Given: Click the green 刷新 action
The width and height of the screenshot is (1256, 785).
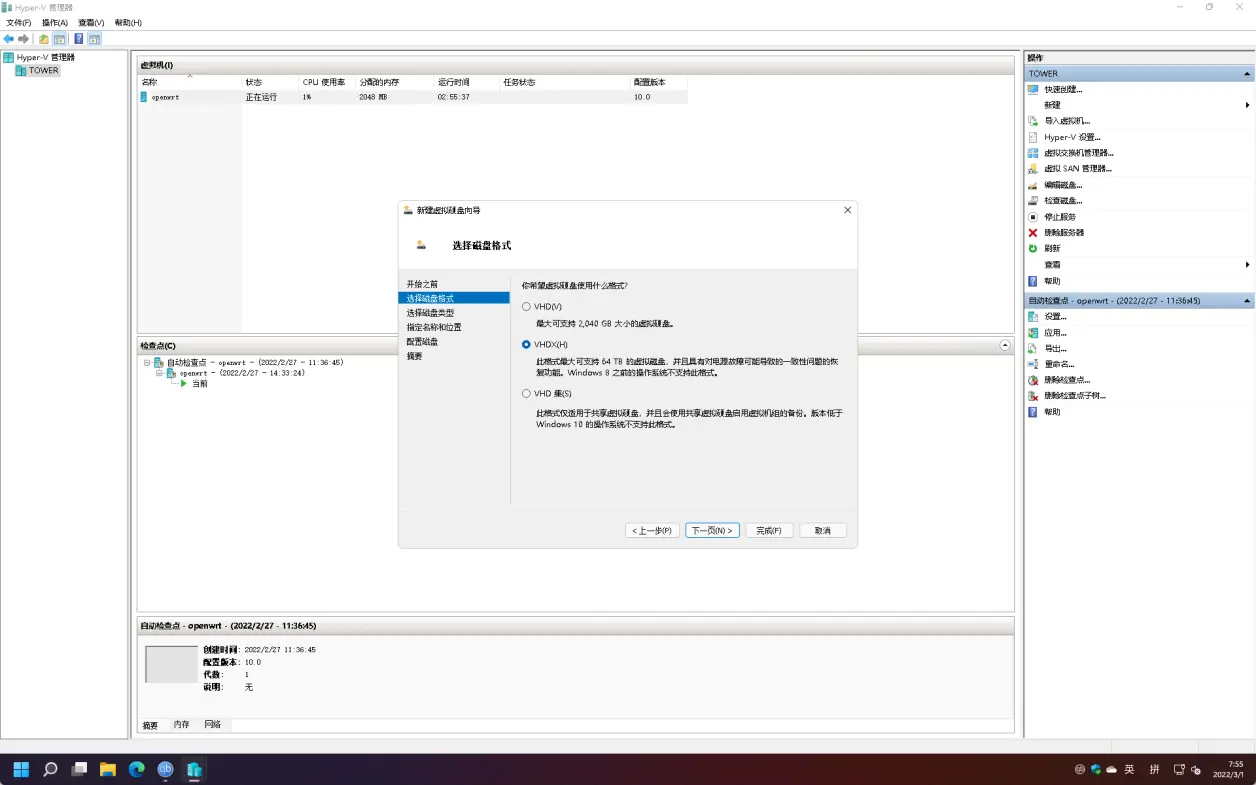Looking at the screenshot, I should 1052,249.
